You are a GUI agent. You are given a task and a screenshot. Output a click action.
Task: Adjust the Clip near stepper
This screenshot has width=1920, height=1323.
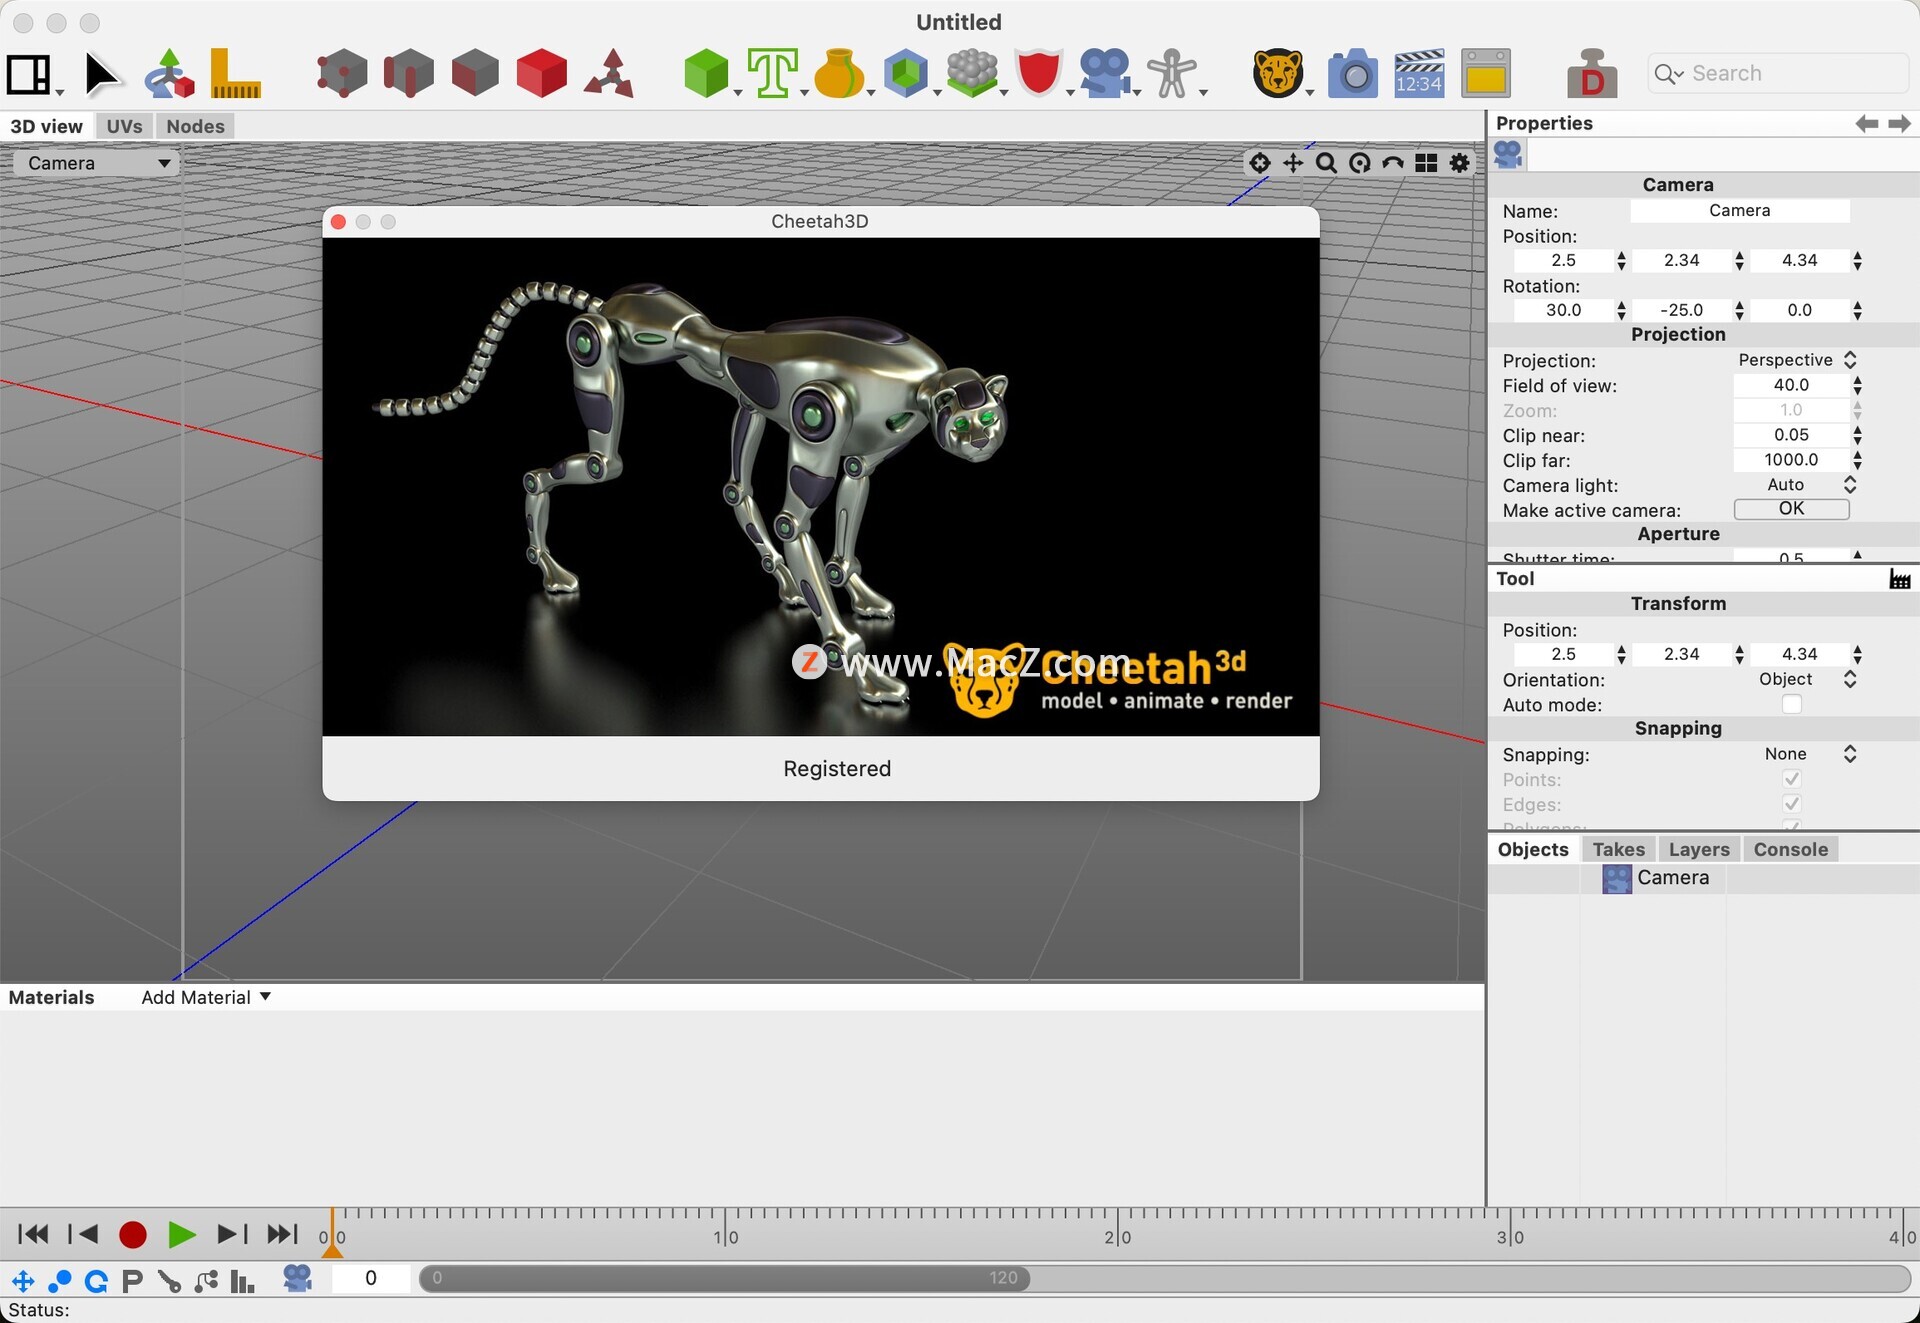(x=1857, y=435)
